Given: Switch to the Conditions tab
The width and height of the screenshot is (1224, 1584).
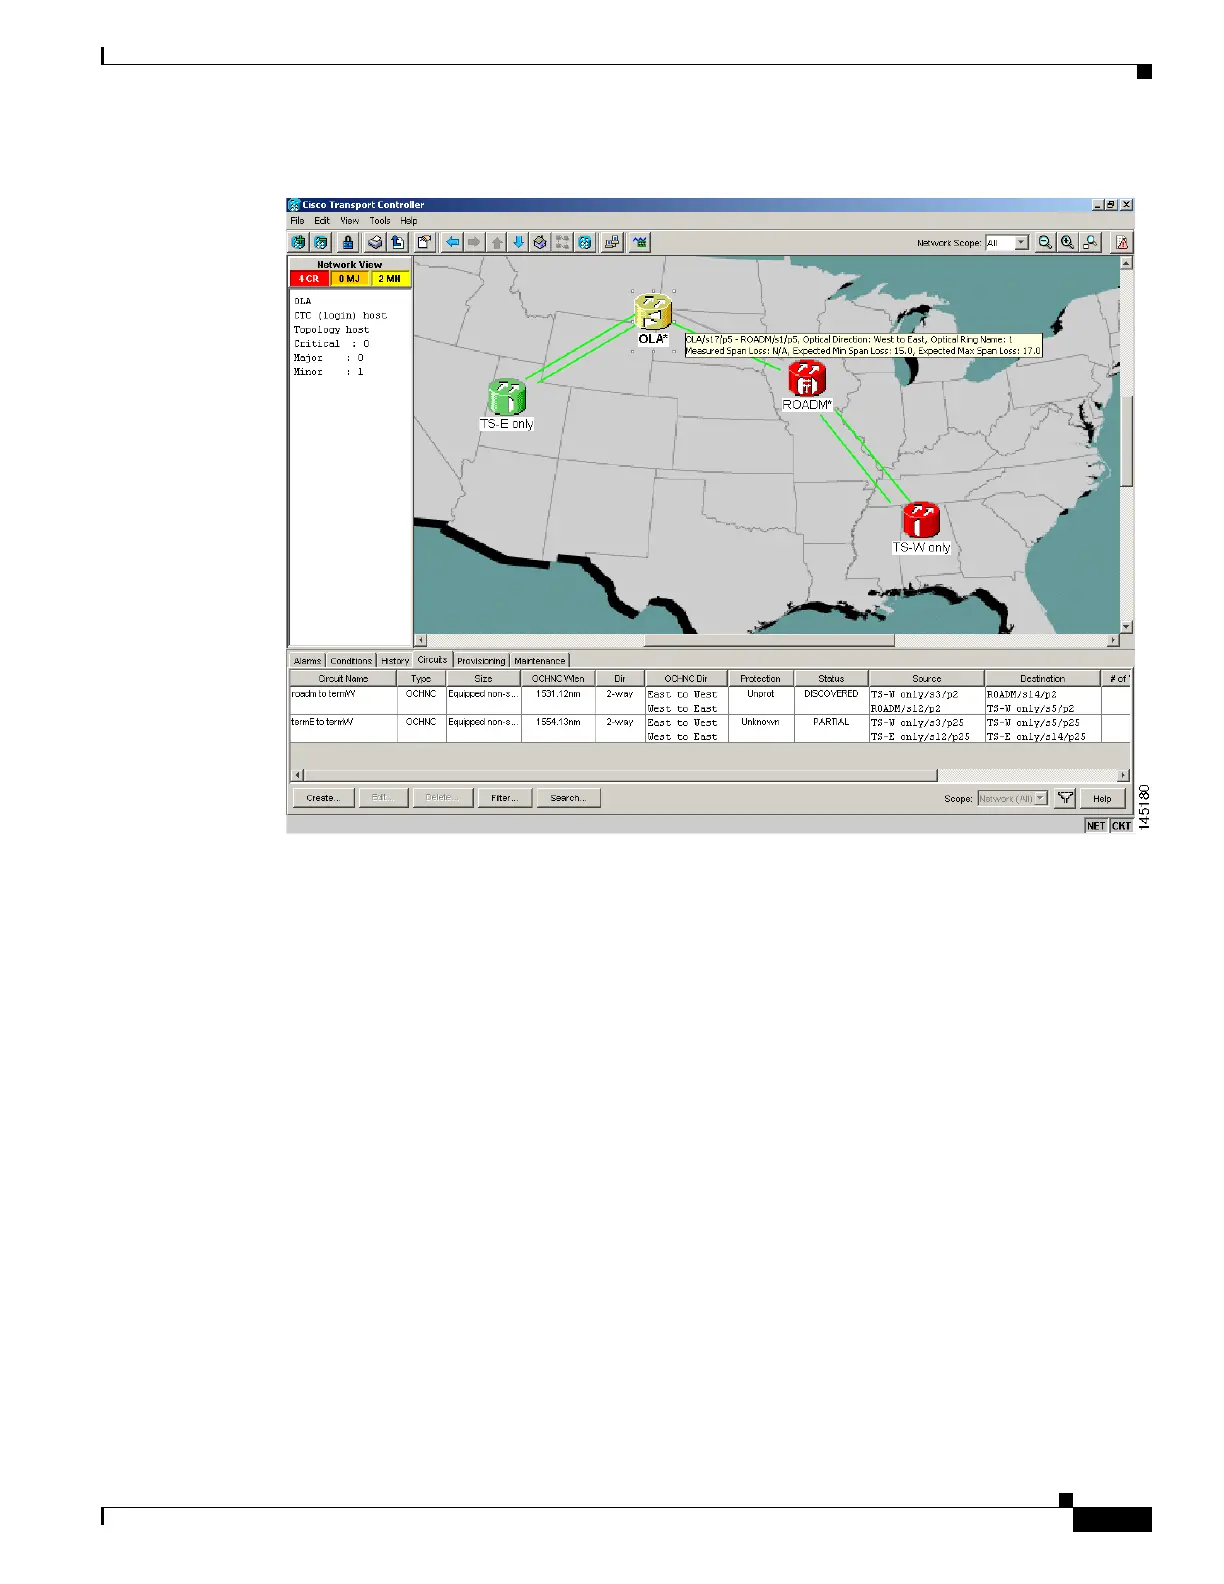Looking at the screenshot, I should click(x=351, y=661).
